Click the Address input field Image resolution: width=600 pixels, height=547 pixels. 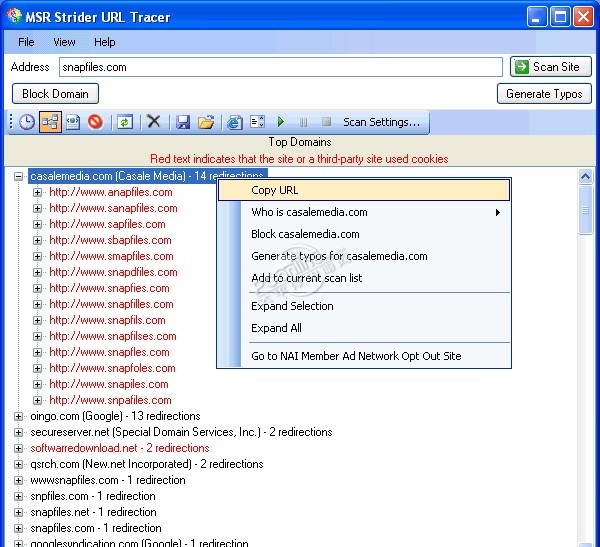pos(280,67)
